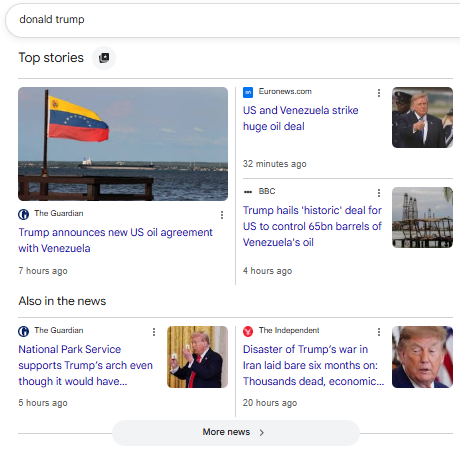Click the '20 hours ago' timestamp
460x453 pixels.
[x=270, y=403]
